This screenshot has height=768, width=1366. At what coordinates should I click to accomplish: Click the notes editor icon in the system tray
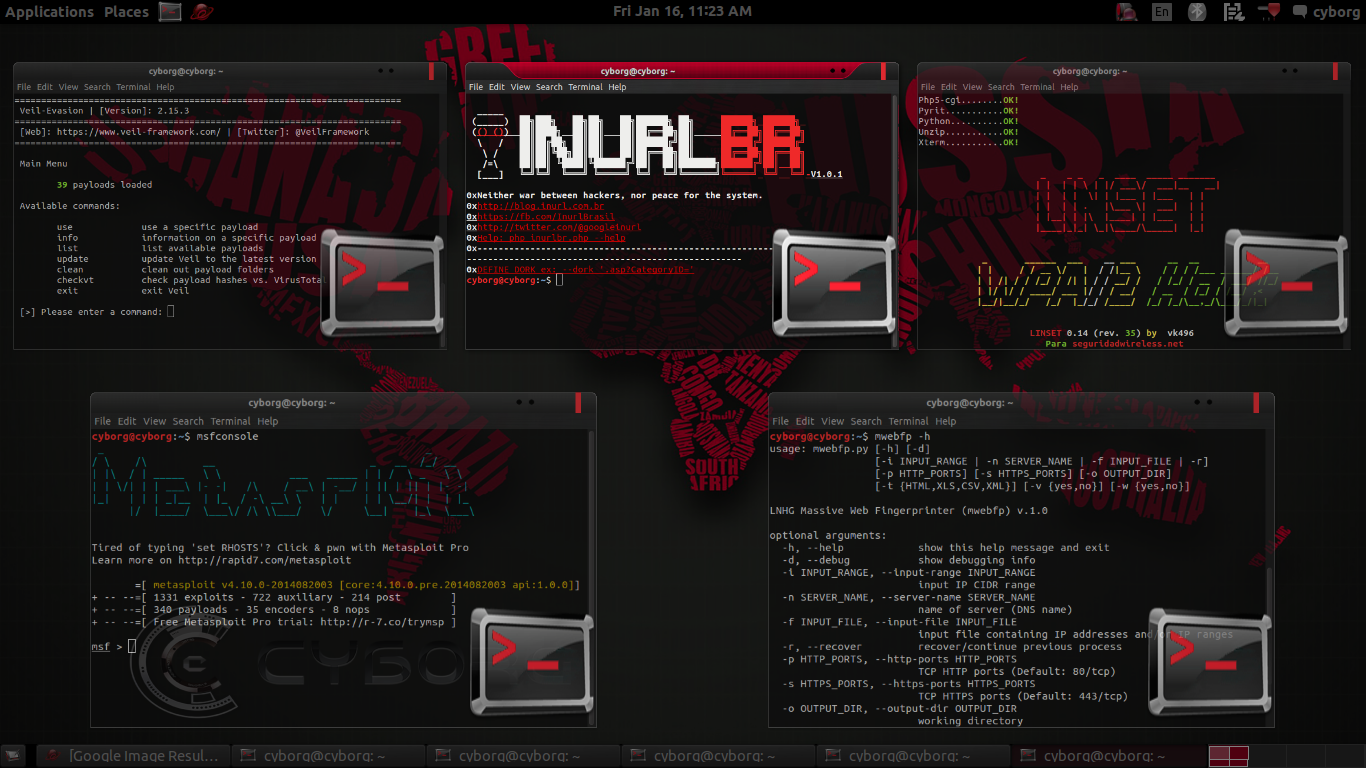pos(1234,12)
